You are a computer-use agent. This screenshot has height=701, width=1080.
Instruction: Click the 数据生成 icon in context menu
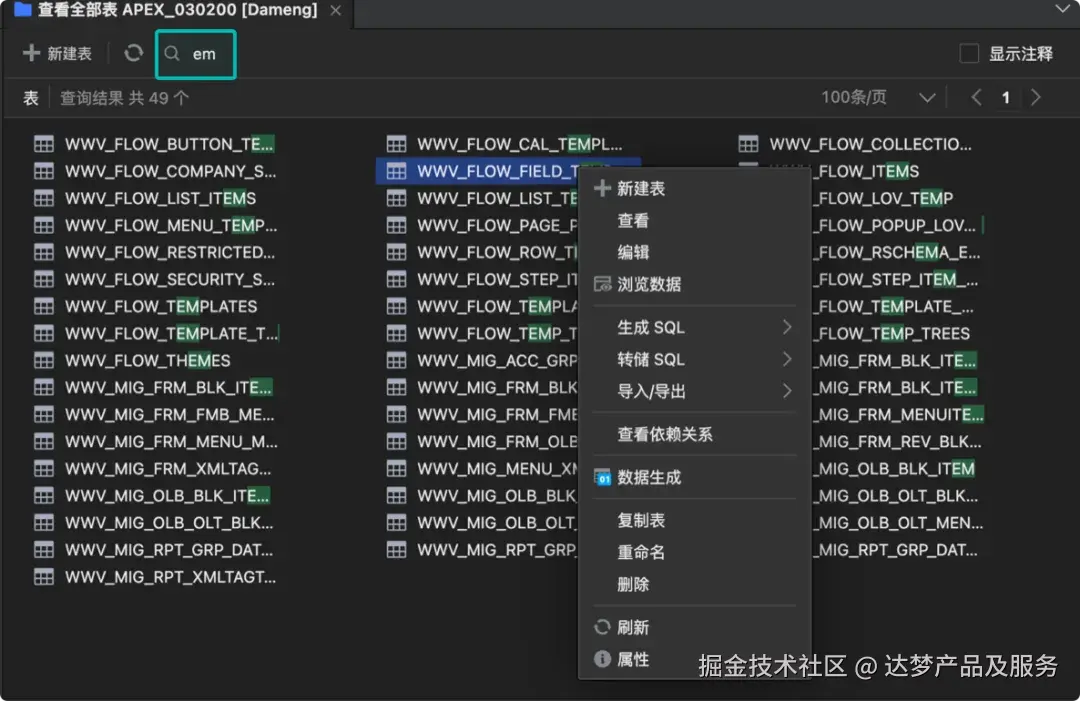[x=603, y=477]
